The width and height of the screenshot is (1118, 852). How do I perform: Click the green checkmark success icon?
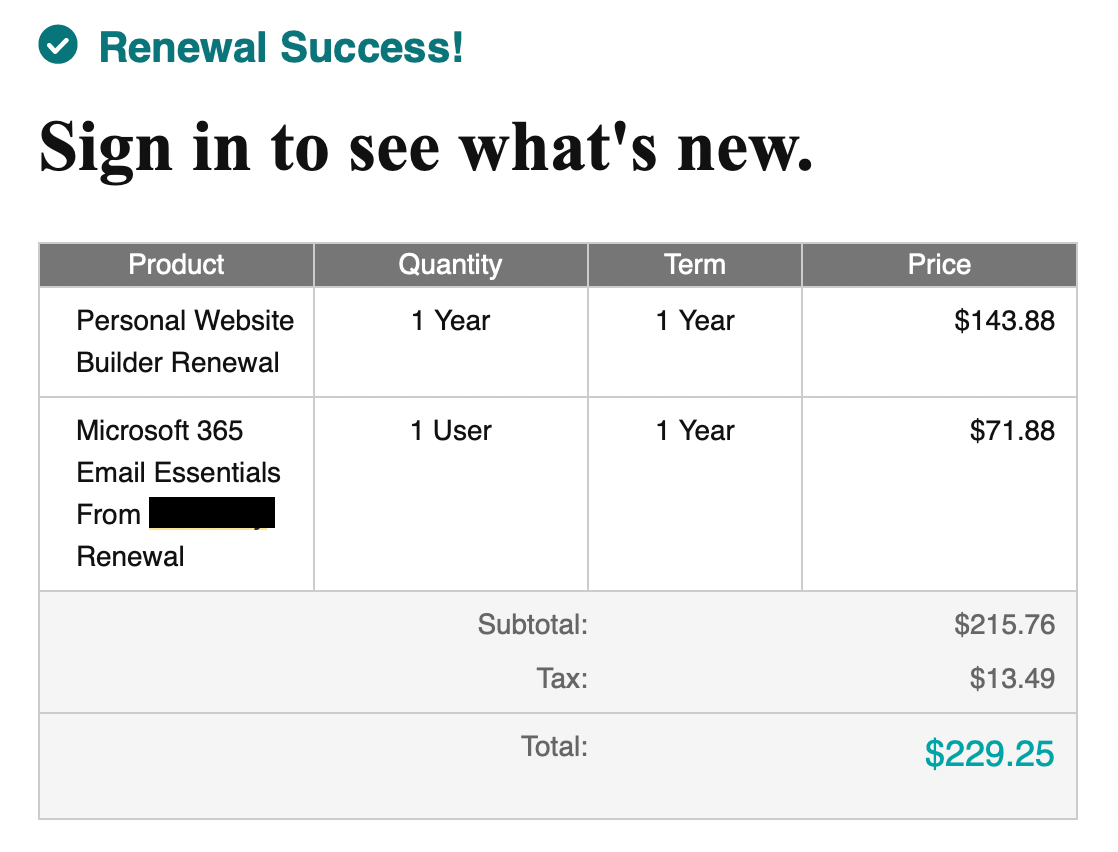click(57, 45)
